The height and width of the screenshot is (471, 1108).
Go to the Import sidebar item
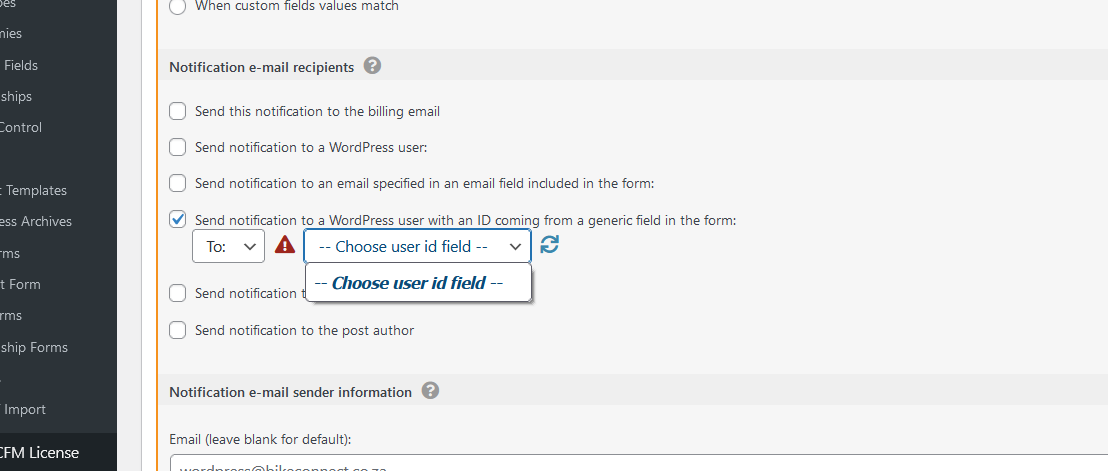click(23, 410)
